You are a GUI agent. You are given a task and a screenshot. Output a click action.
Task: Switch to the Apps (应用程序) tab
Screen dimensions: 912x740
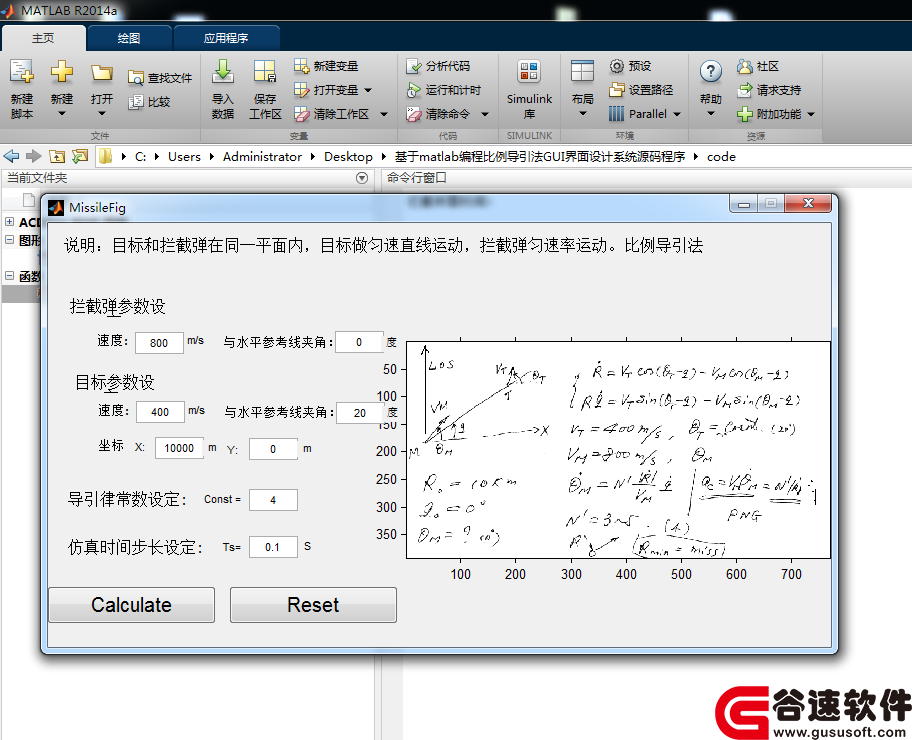pos(226,38)
